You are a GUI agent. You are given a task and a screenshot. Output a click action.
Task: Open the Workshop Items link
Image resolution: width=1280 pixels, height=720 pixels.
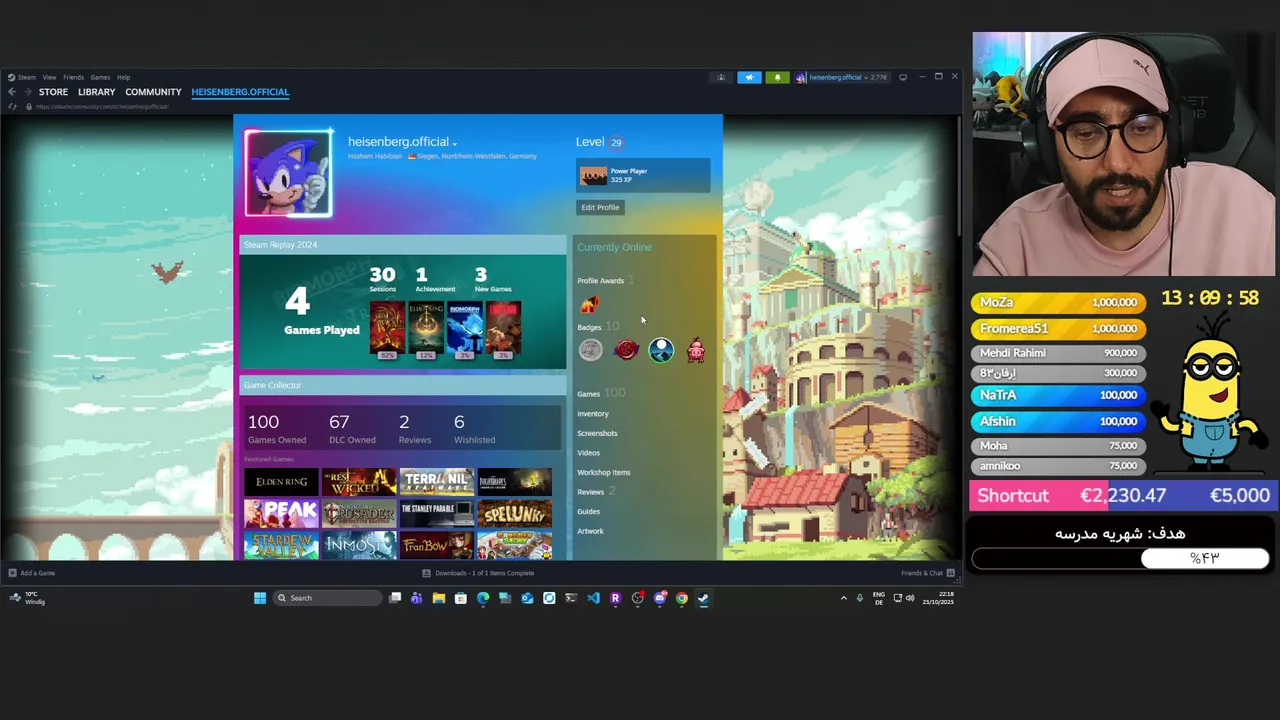(604, 472)
